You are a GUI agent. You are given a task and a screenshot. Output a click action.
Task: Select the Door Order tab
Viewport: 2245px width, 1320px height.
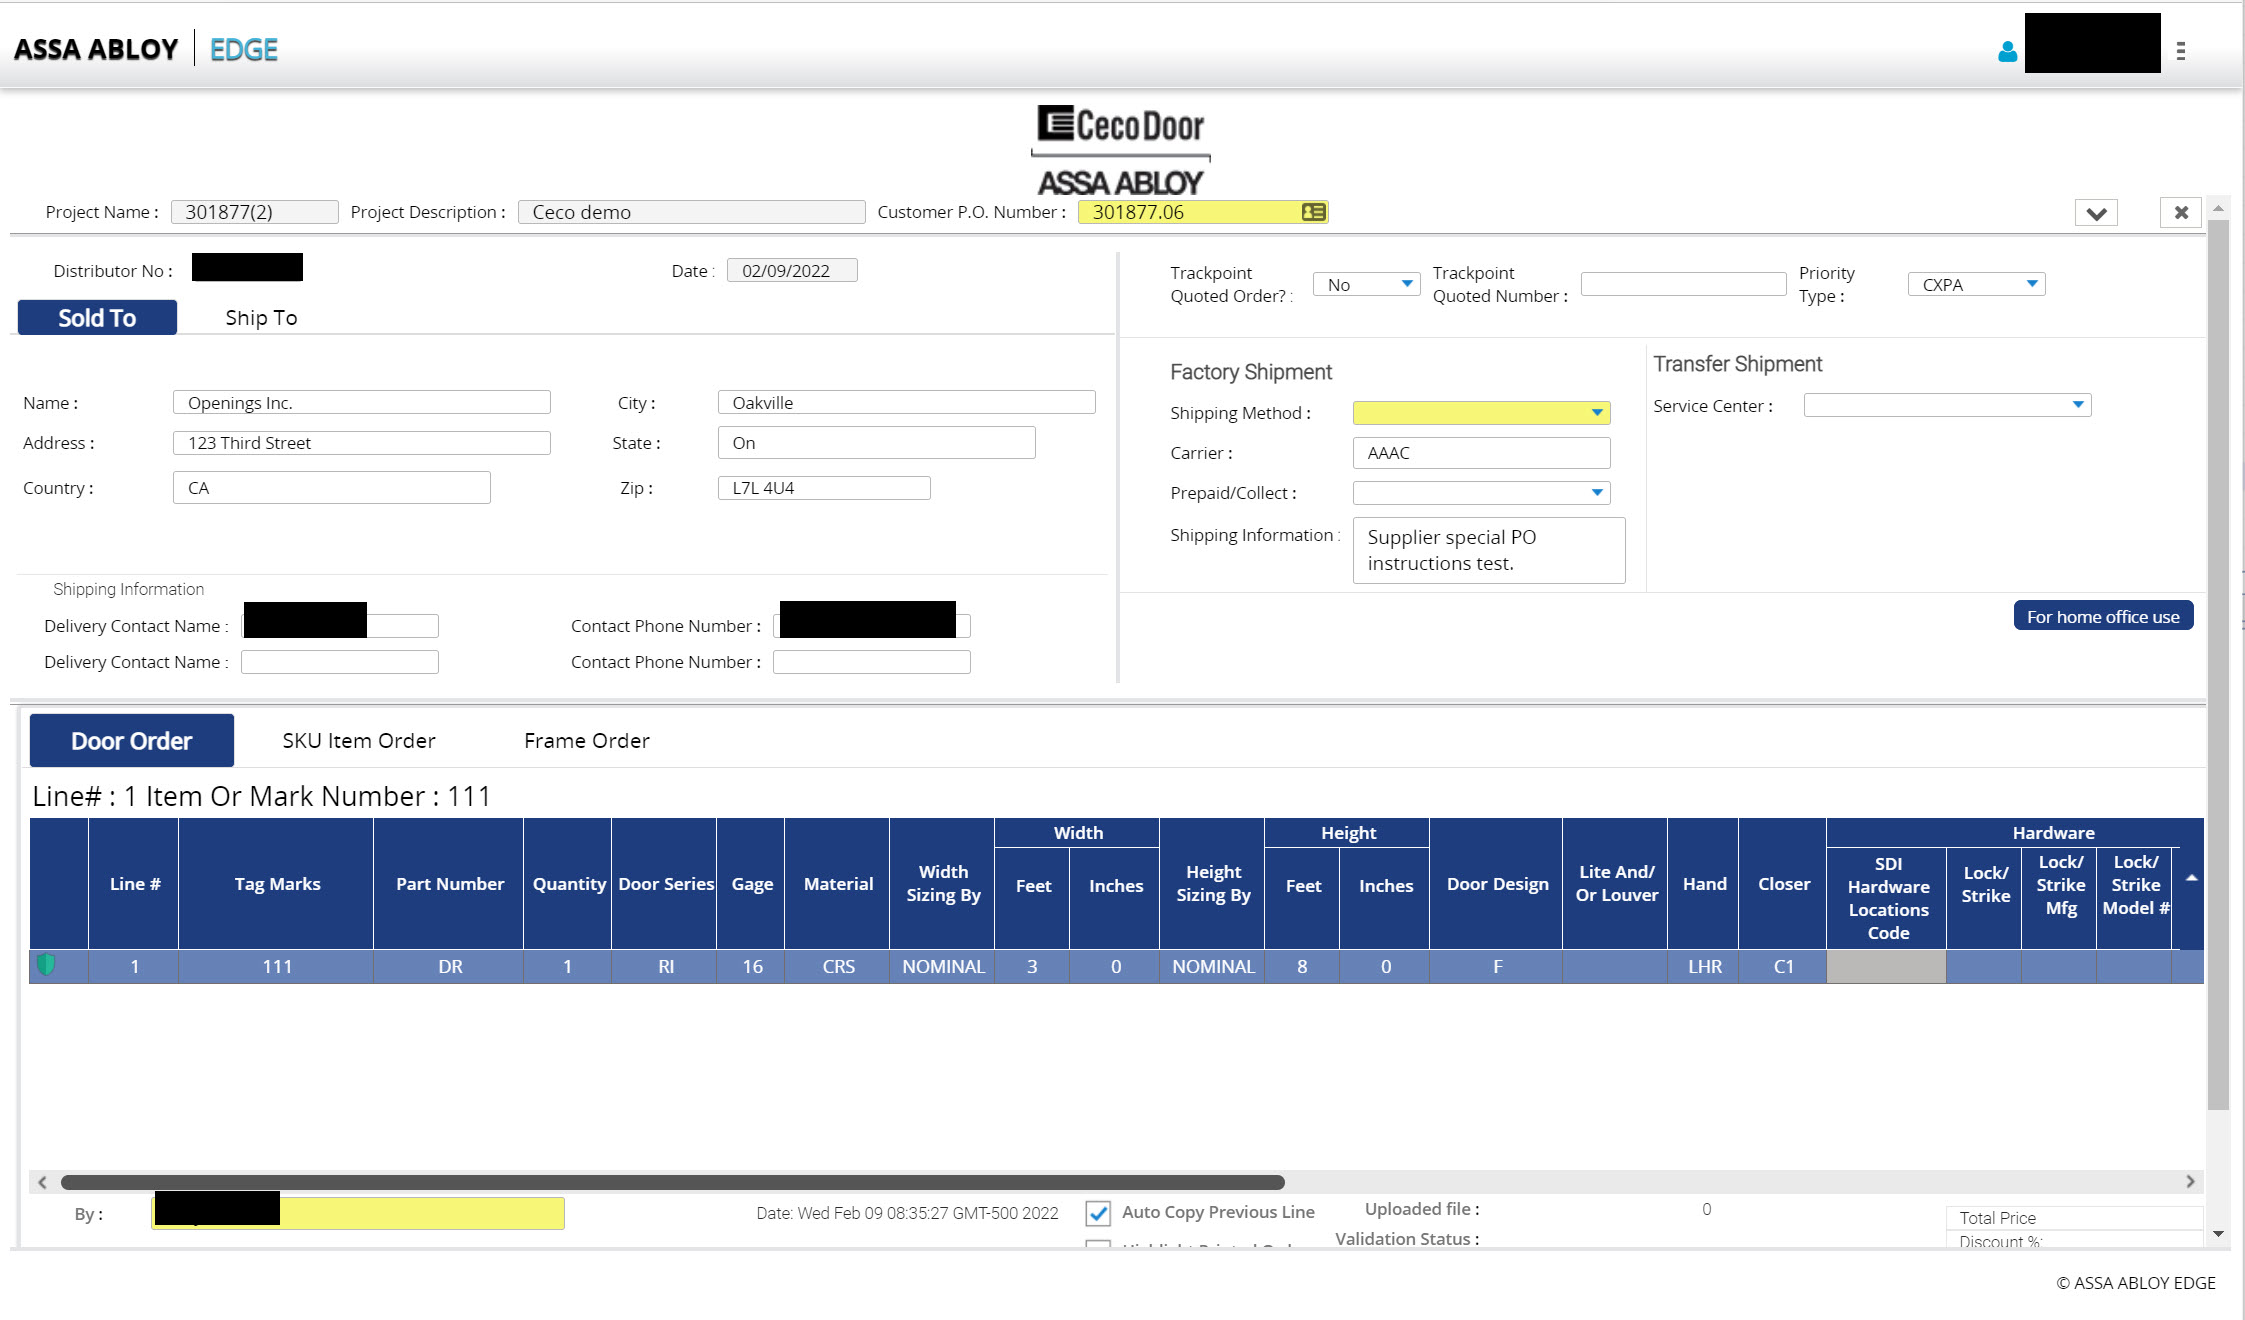[131, 740]
